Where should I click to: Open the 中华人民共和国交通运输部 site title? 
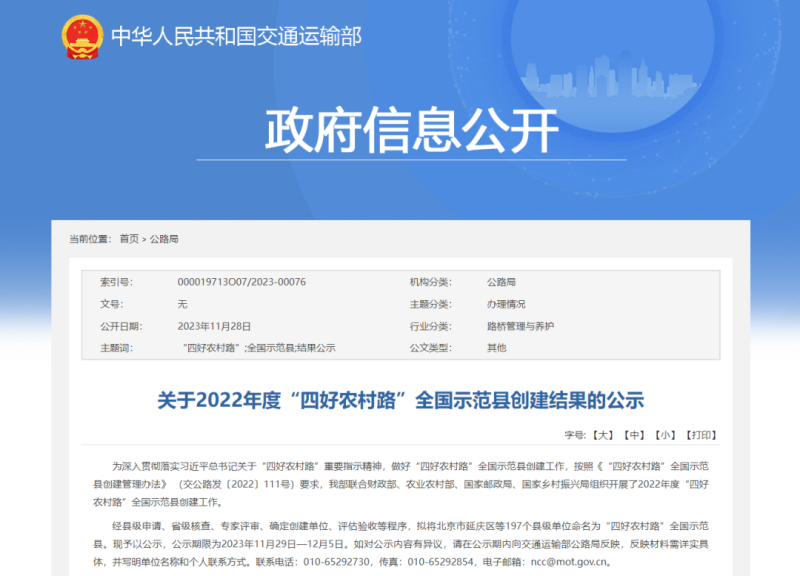click(x=236, y=36)
